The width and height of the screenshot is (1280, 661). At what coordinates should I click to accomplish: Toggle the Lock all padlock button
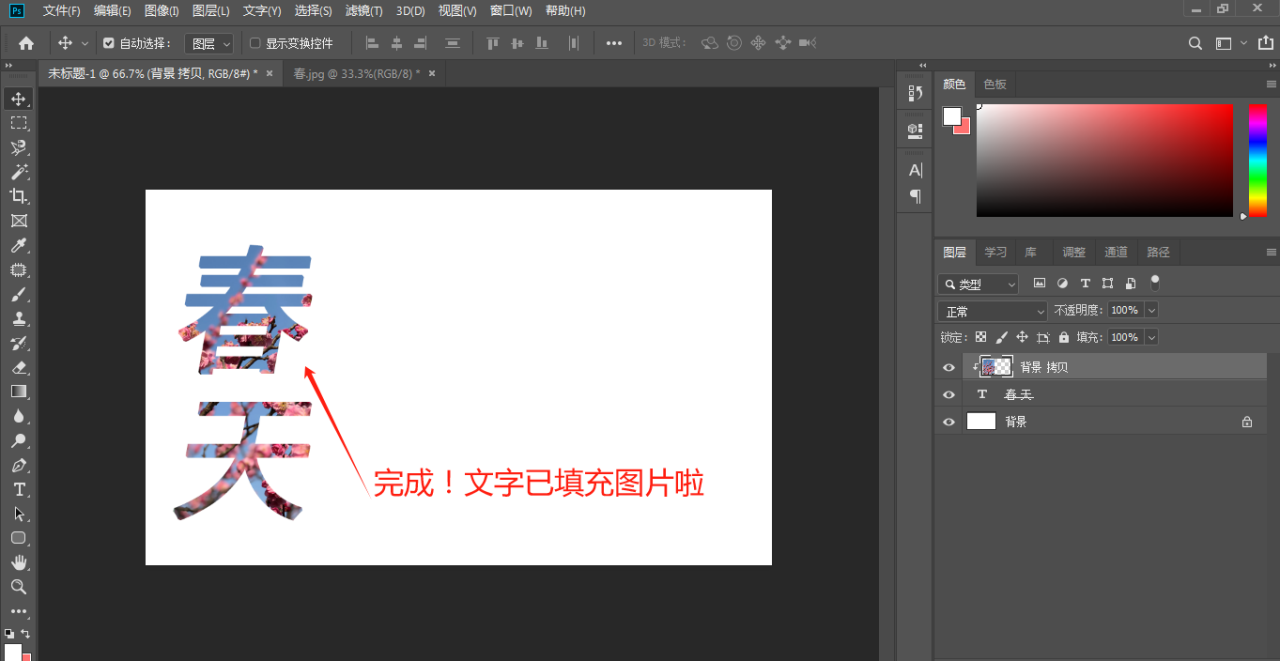[1064, 337]
